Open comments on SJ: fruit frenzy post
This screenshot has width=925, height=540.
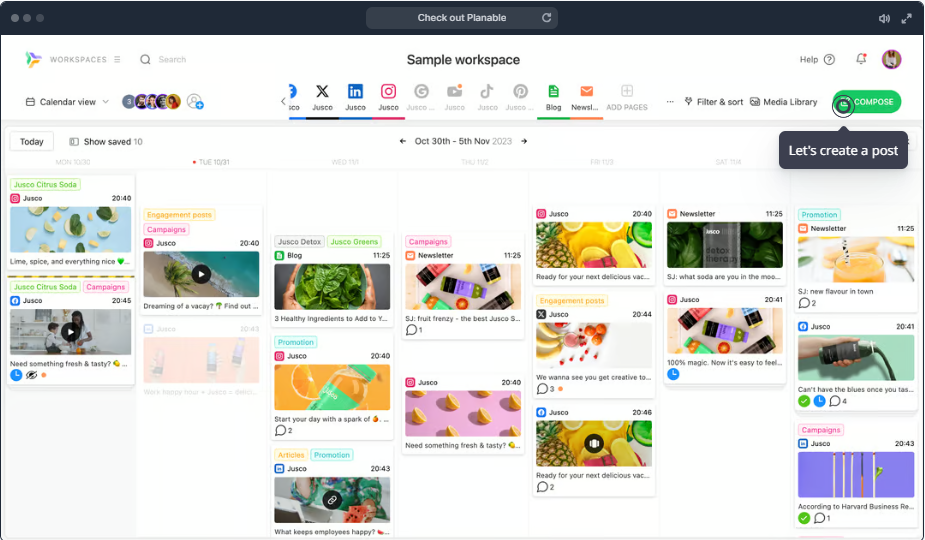pos(414,330)
